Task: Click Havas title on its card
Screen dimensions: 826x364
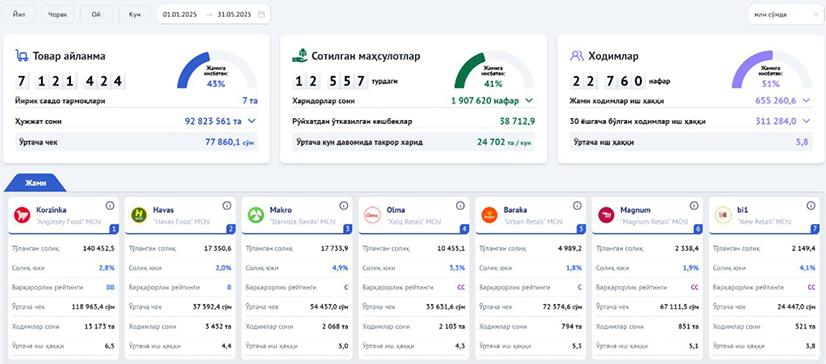Action: 163,210
